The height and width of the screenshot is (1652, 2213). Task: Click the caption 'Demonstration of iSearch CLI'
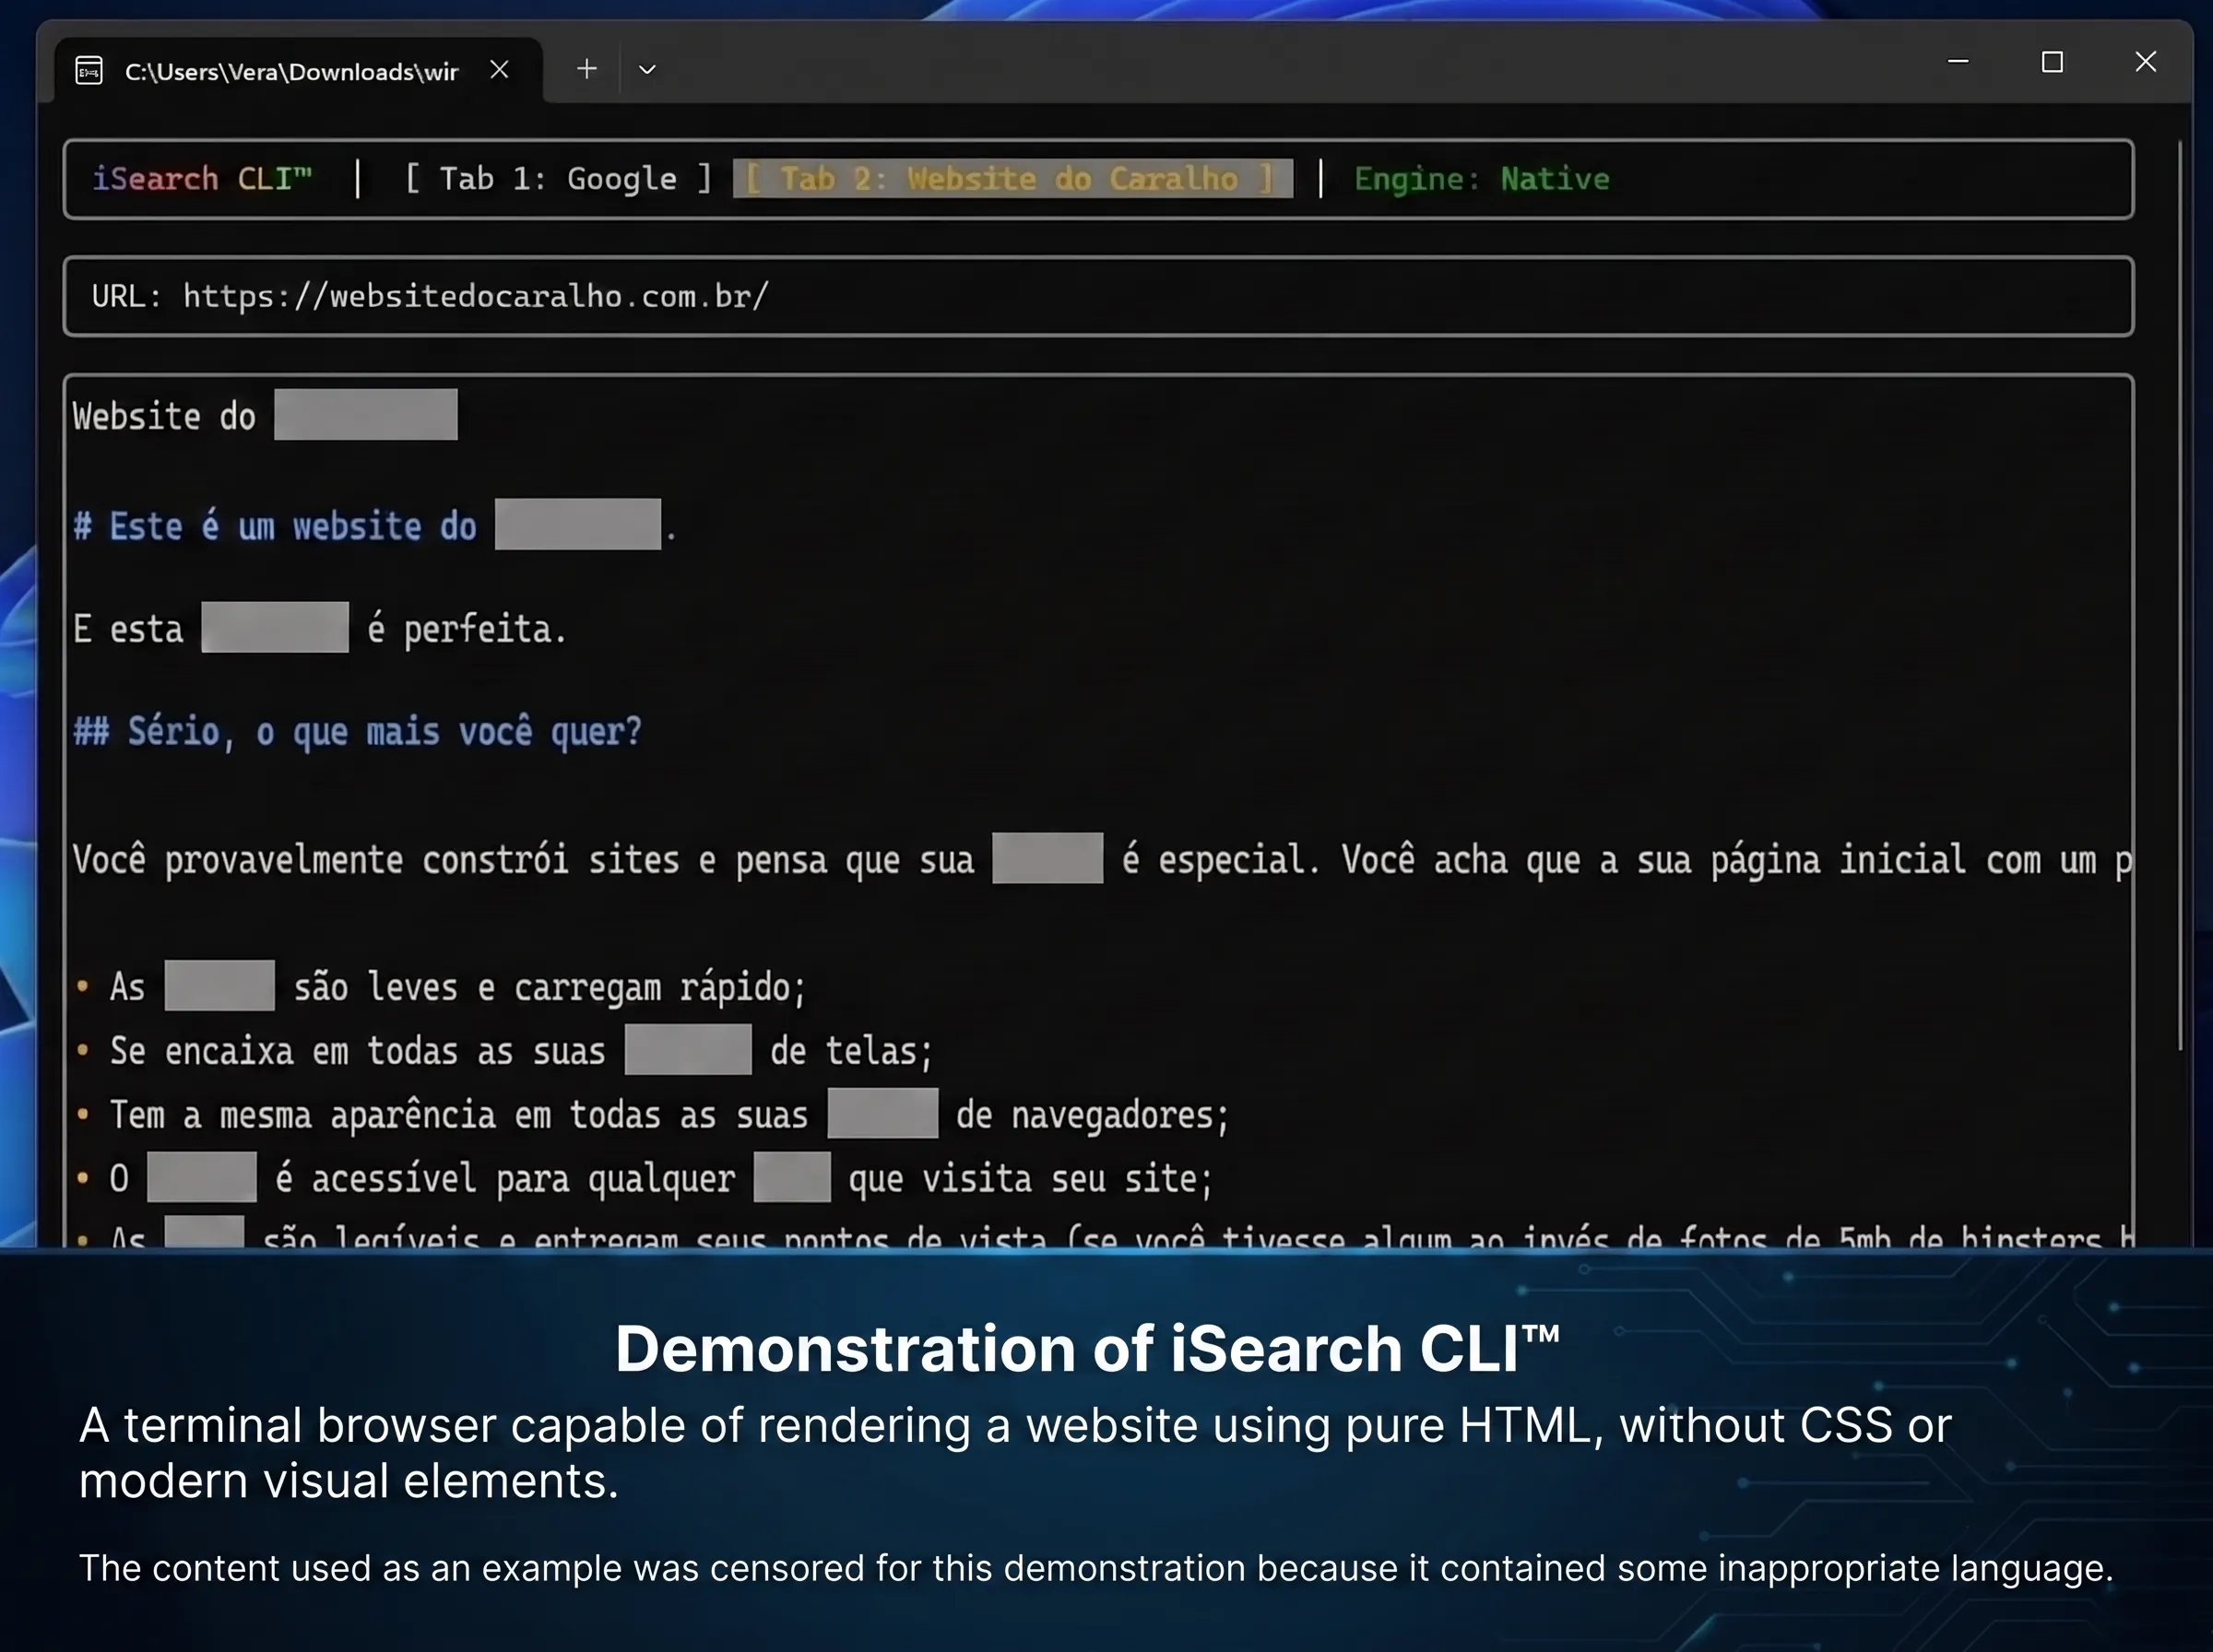click(1088, 1347)
